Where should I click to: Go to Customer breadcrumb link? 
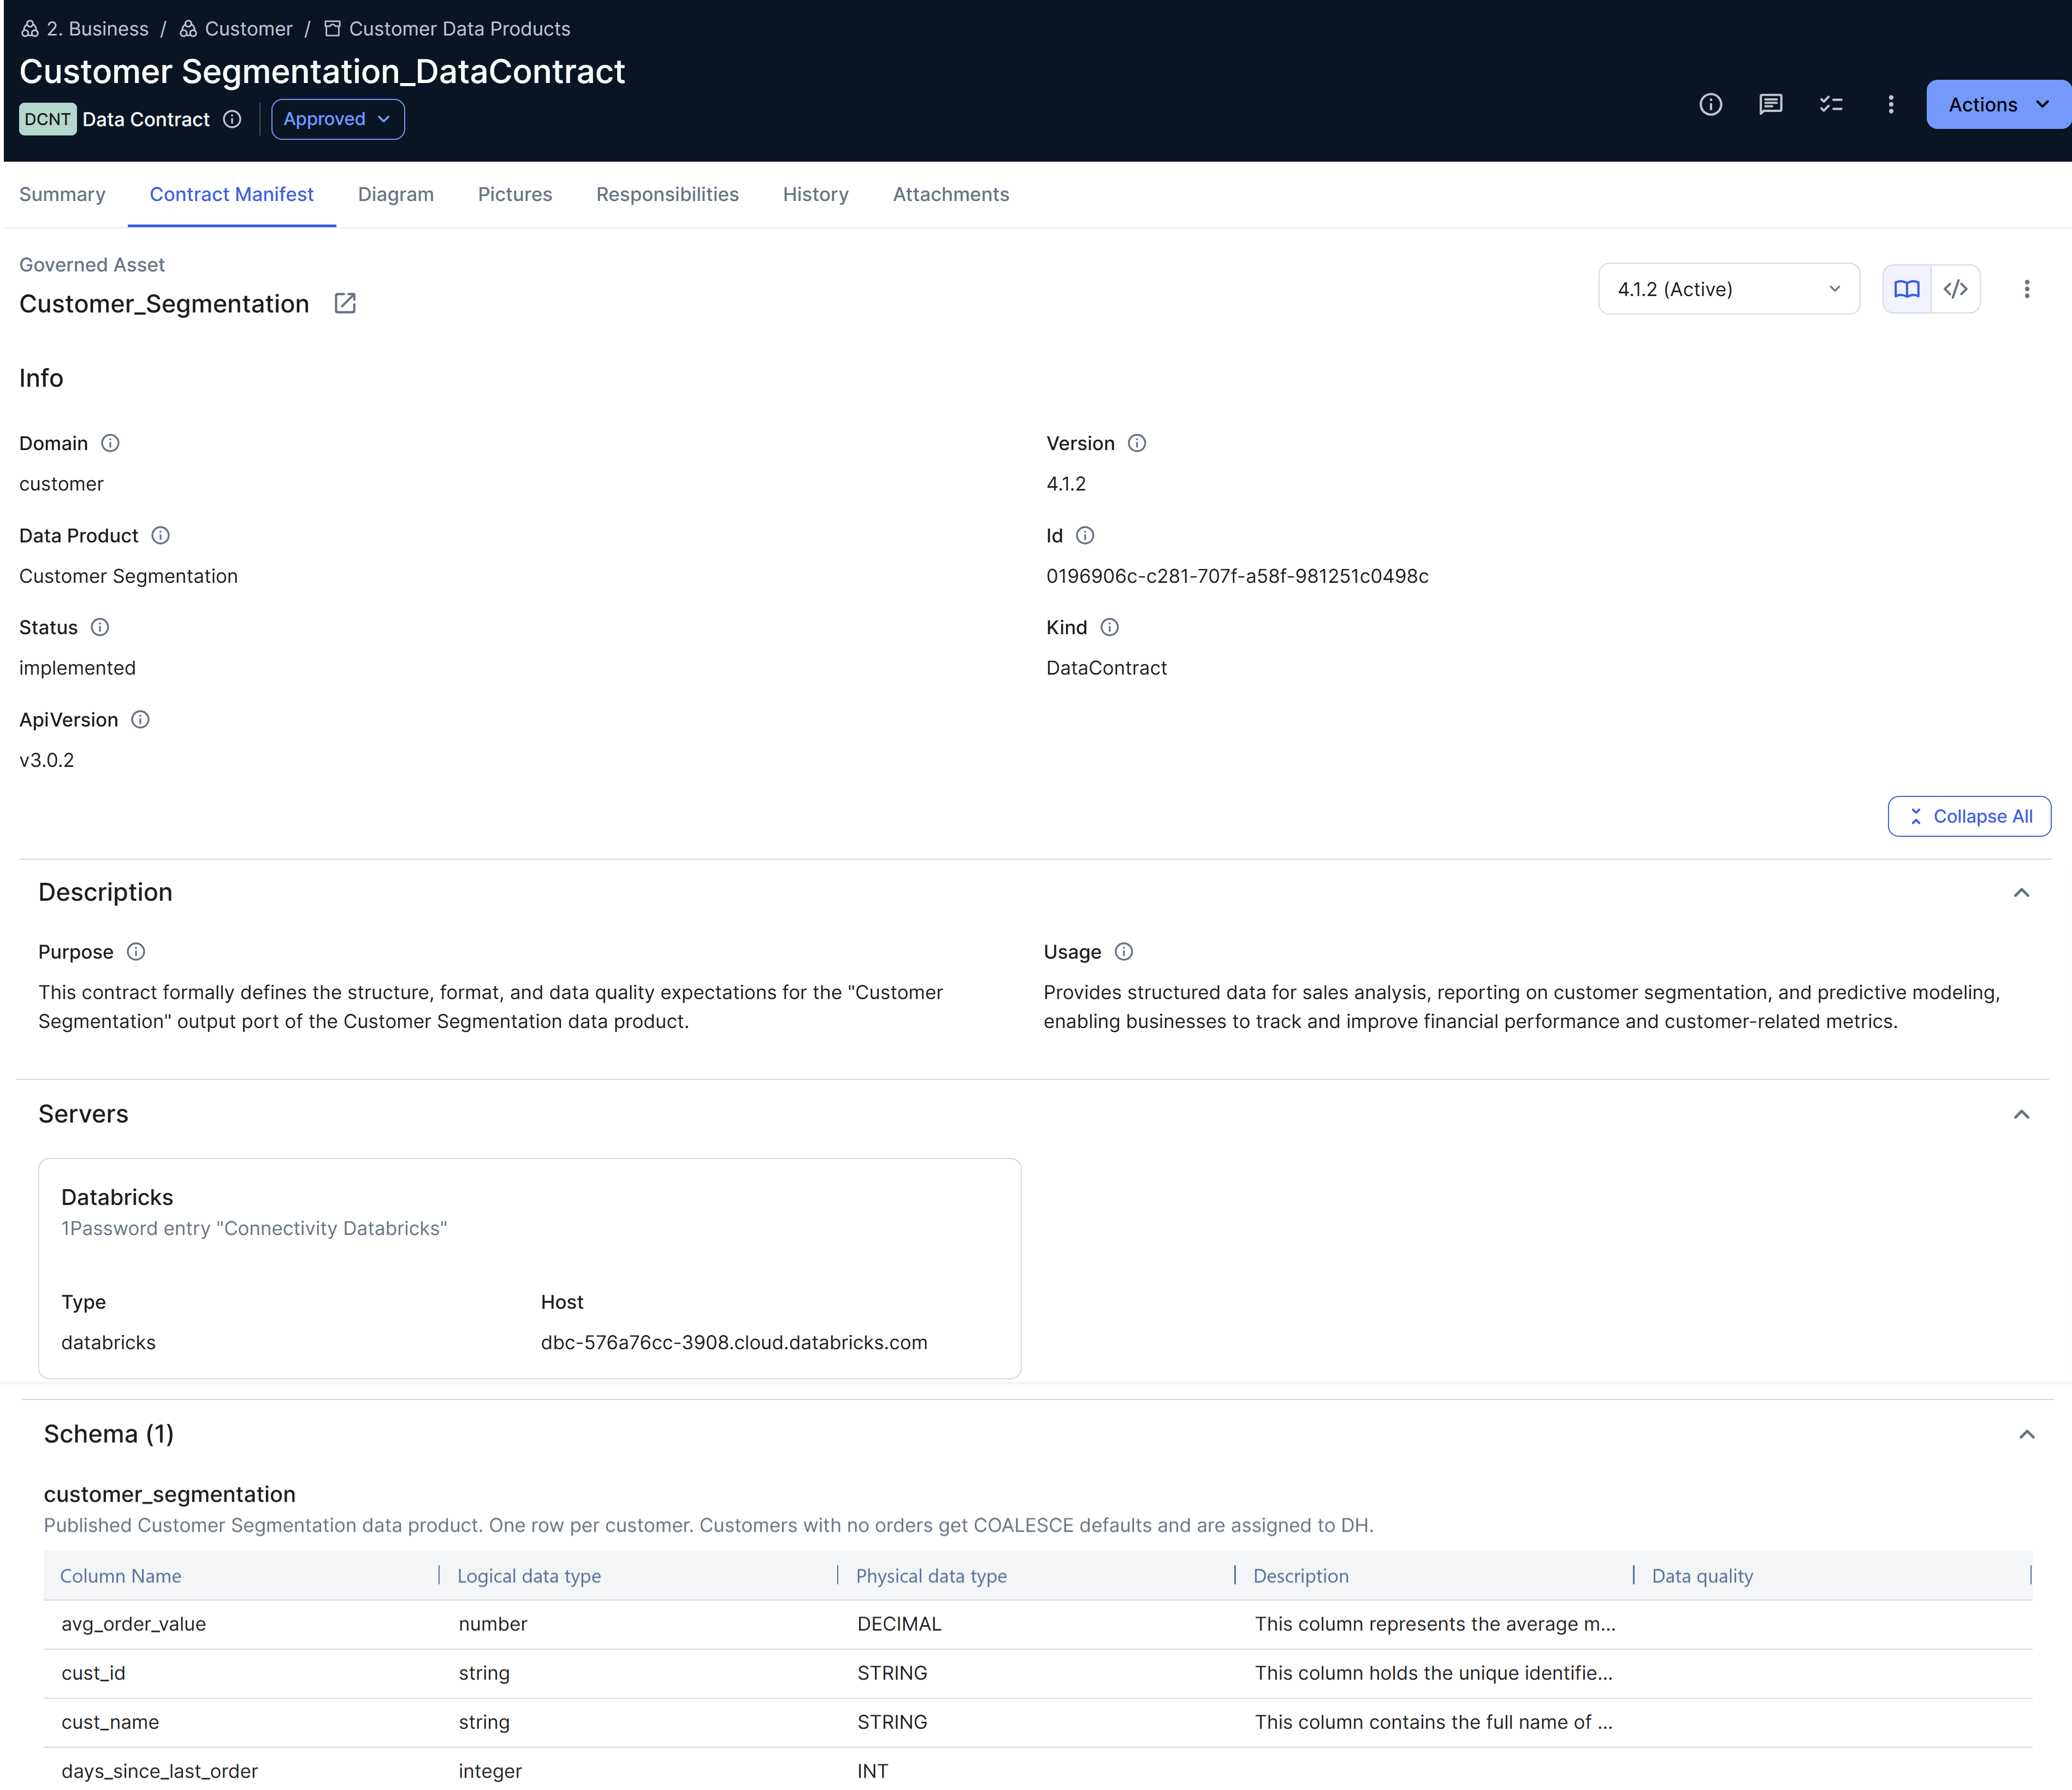pyautogui.click(x=249, y=29)
